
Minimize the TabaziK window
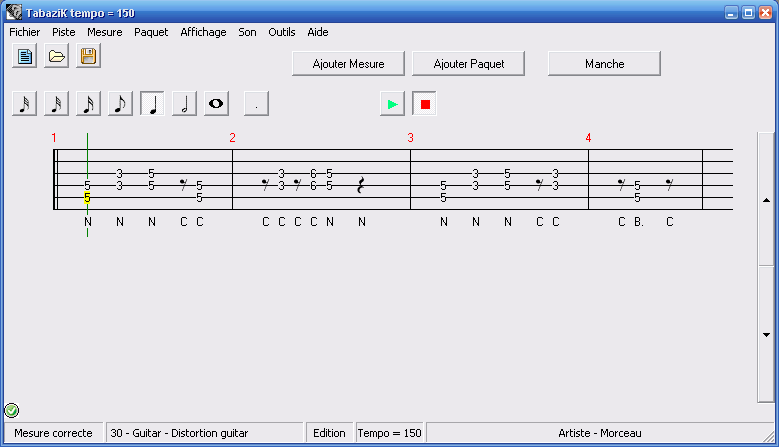[731, 13]
